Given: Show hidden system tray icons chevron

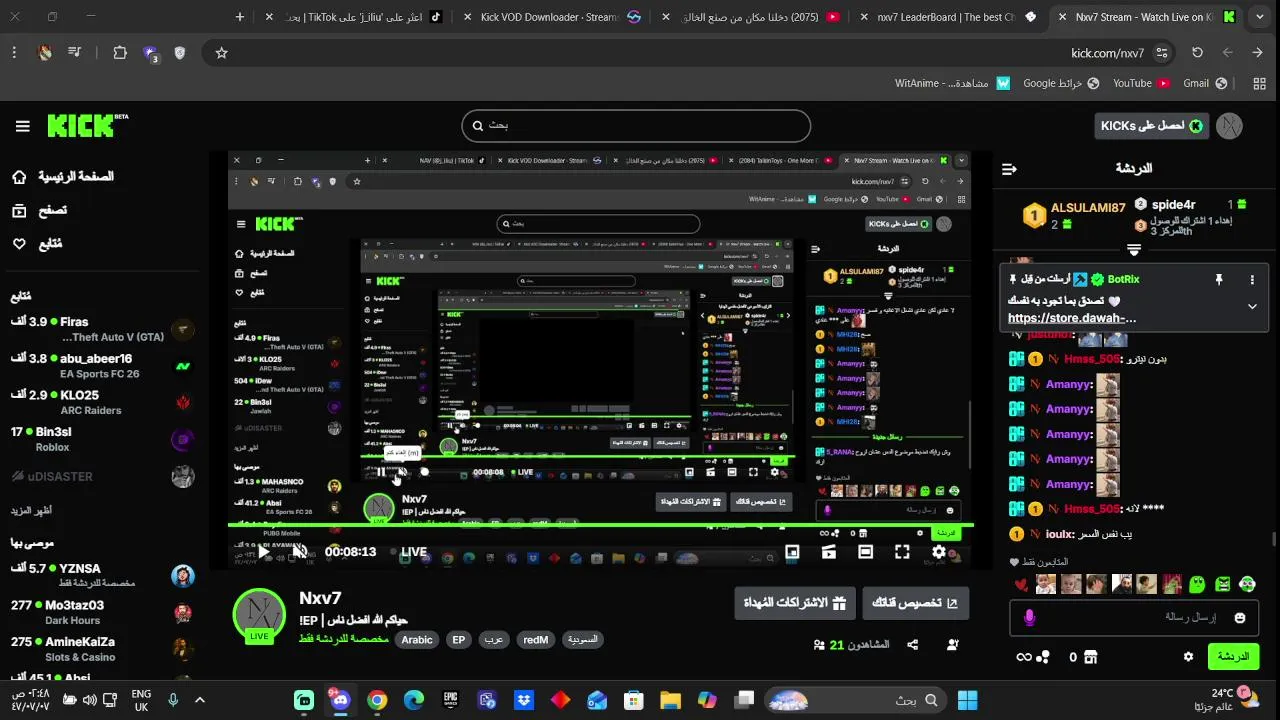Looking at the screenshot, I should pos(199,700).
